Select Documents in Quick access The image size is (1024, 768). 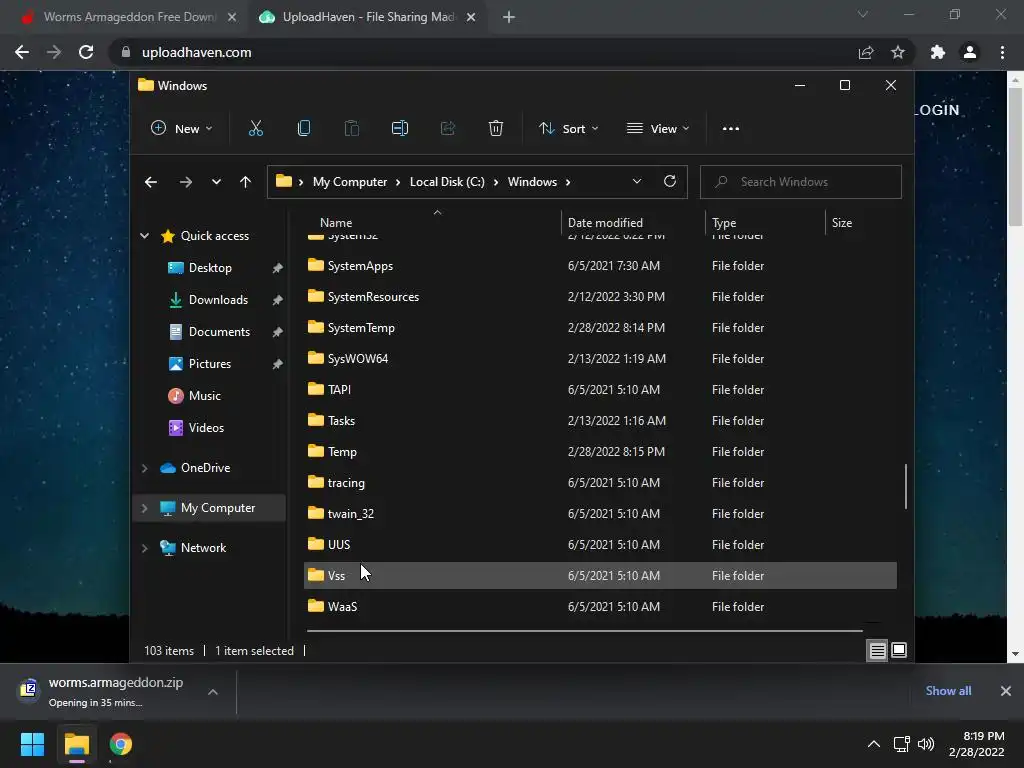(x=219, y=332)
